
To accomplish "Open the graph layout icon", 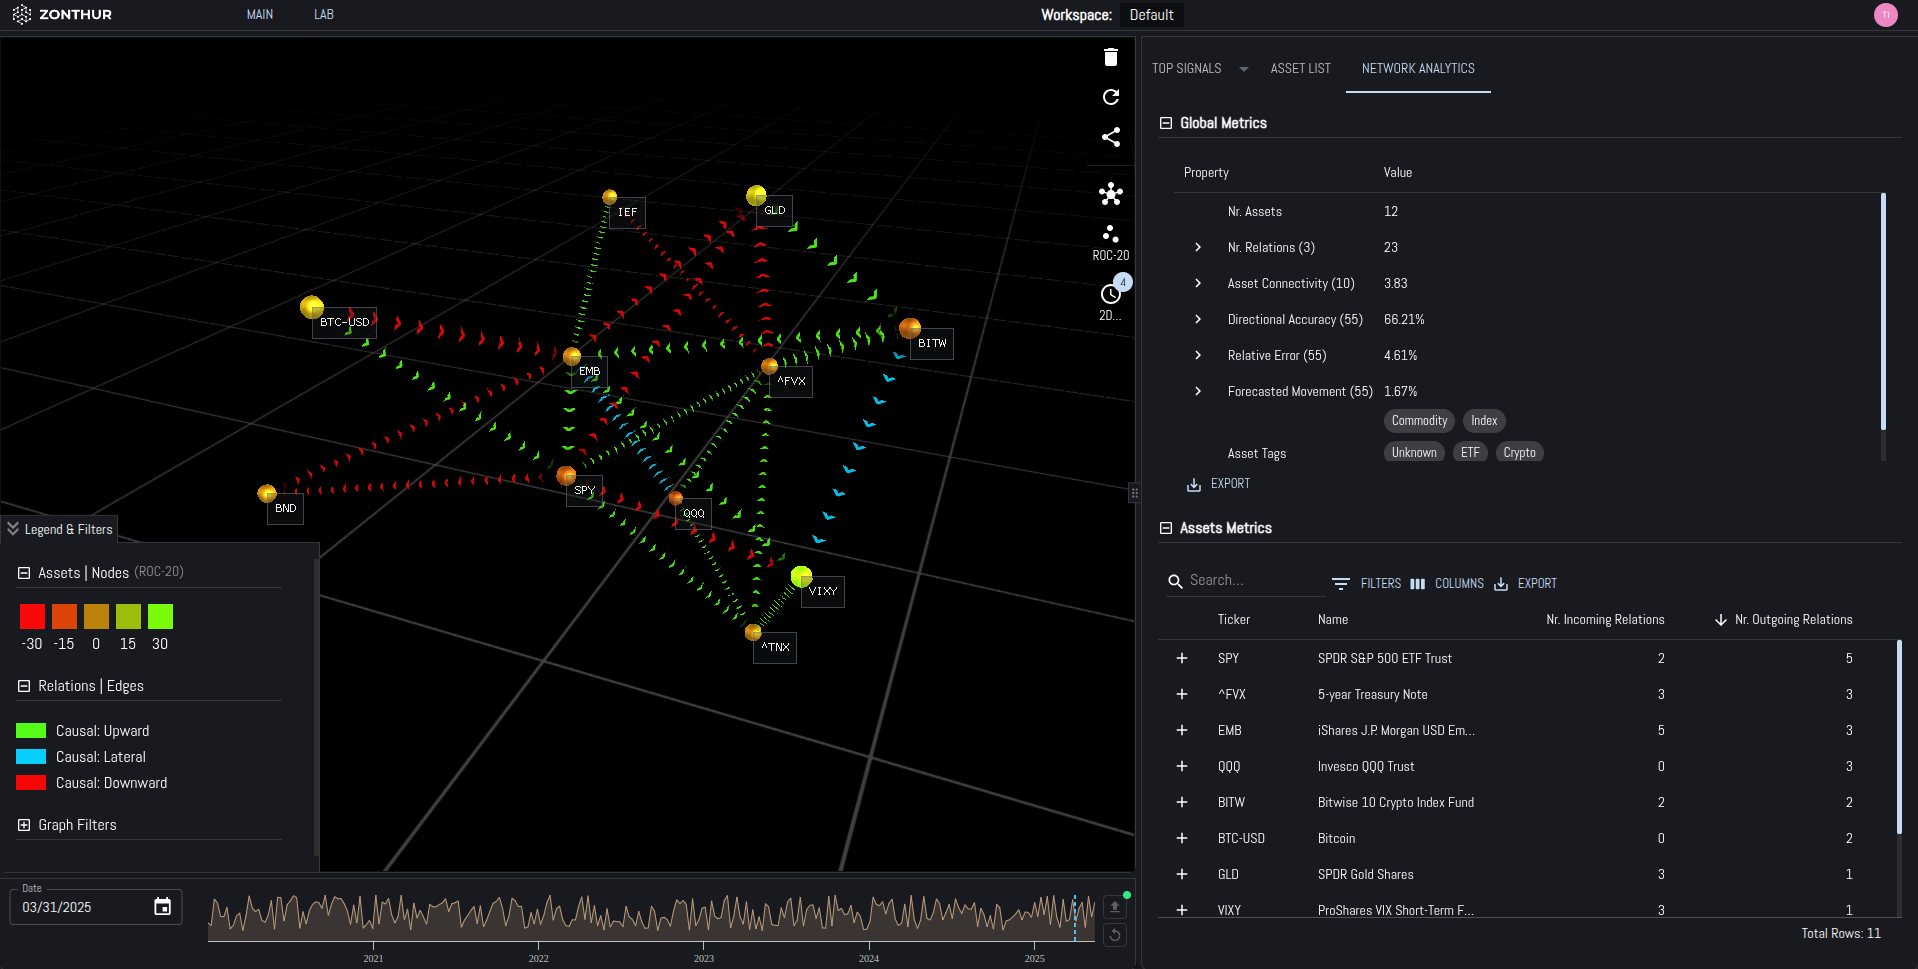I will [1110, 194].
